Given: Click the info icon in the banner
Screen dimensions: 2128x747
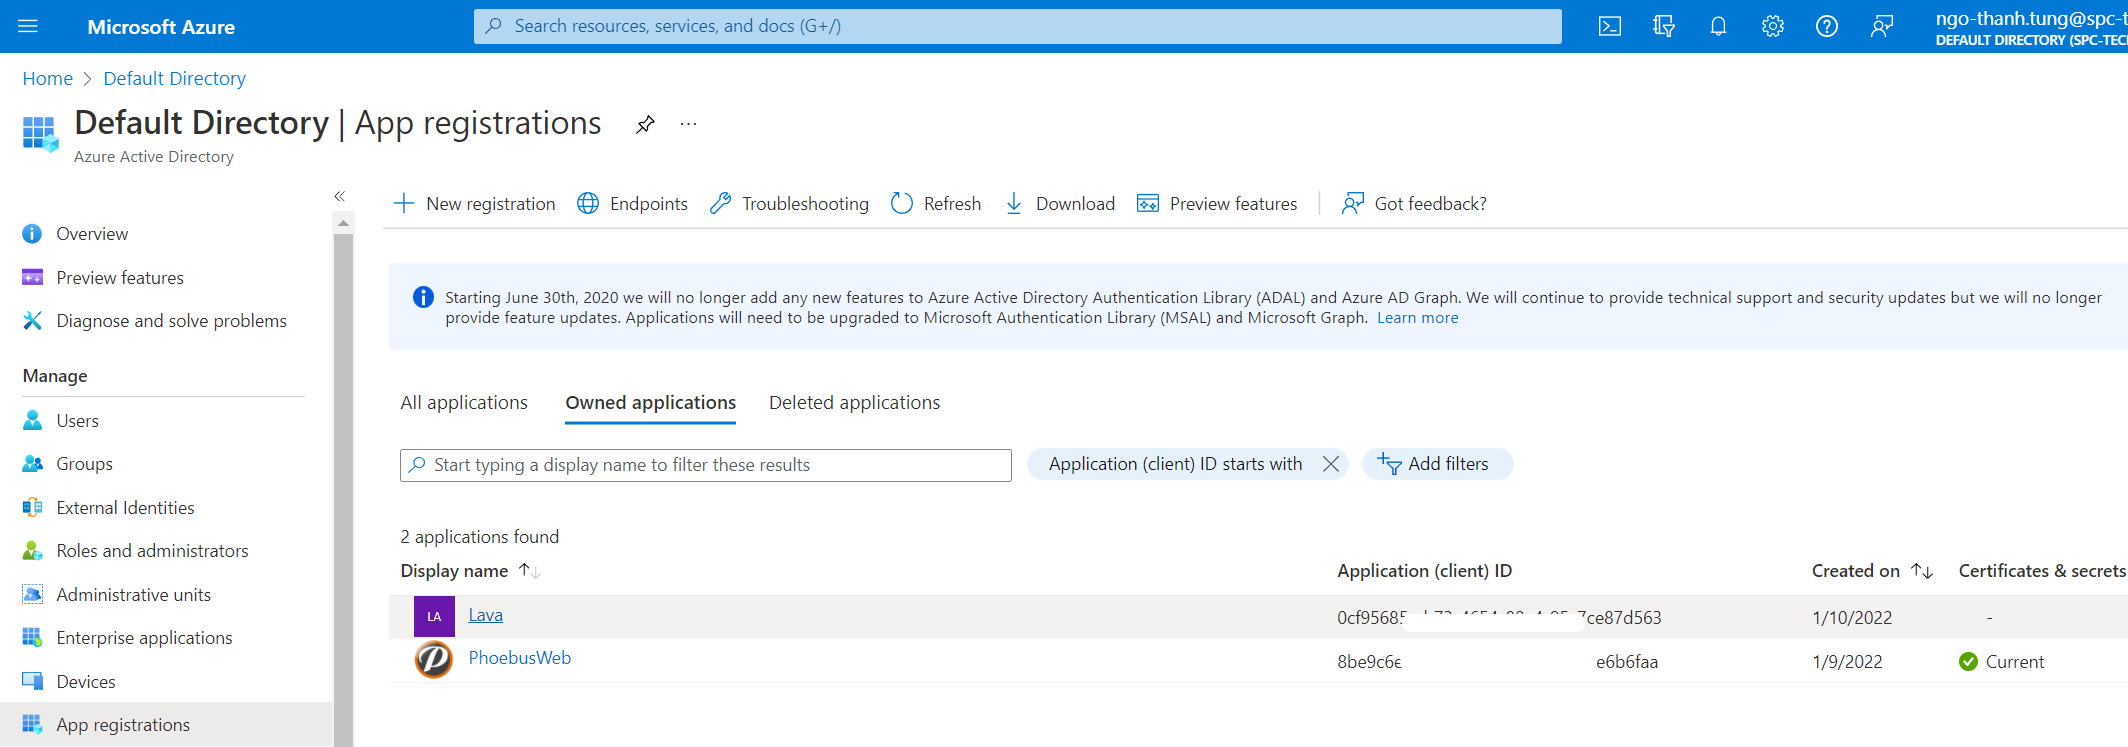Looking at the screenshot, I should point(423,297).
